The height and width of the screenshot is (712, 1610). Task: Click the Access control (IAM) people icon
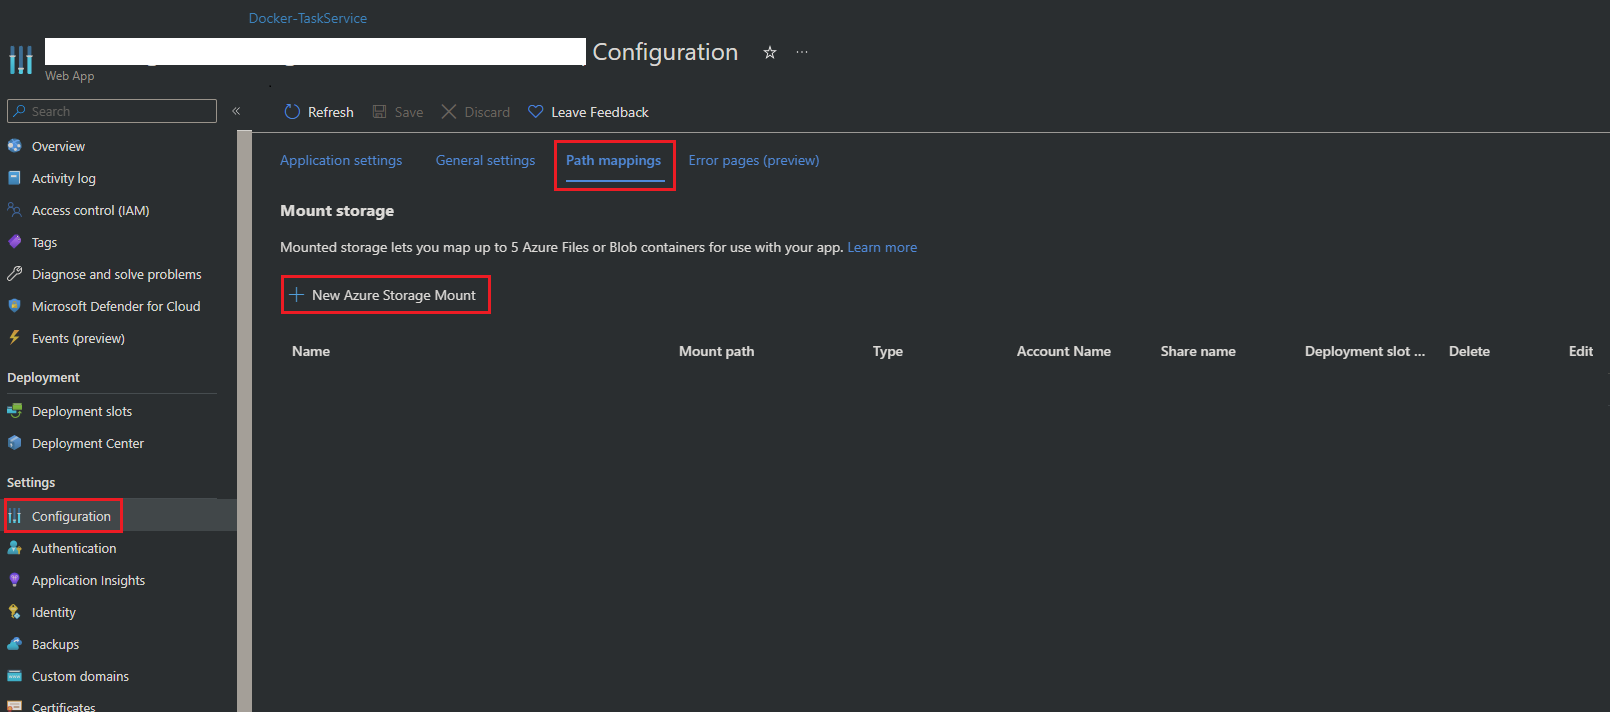[14, 210]
